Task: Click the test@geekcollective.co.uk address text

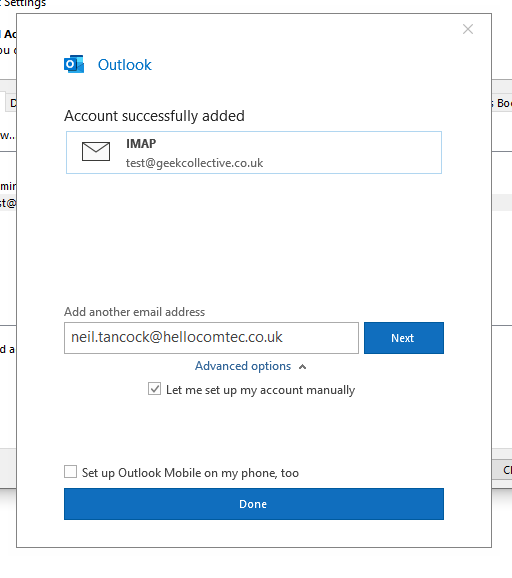Action: (x=194, y=163)
